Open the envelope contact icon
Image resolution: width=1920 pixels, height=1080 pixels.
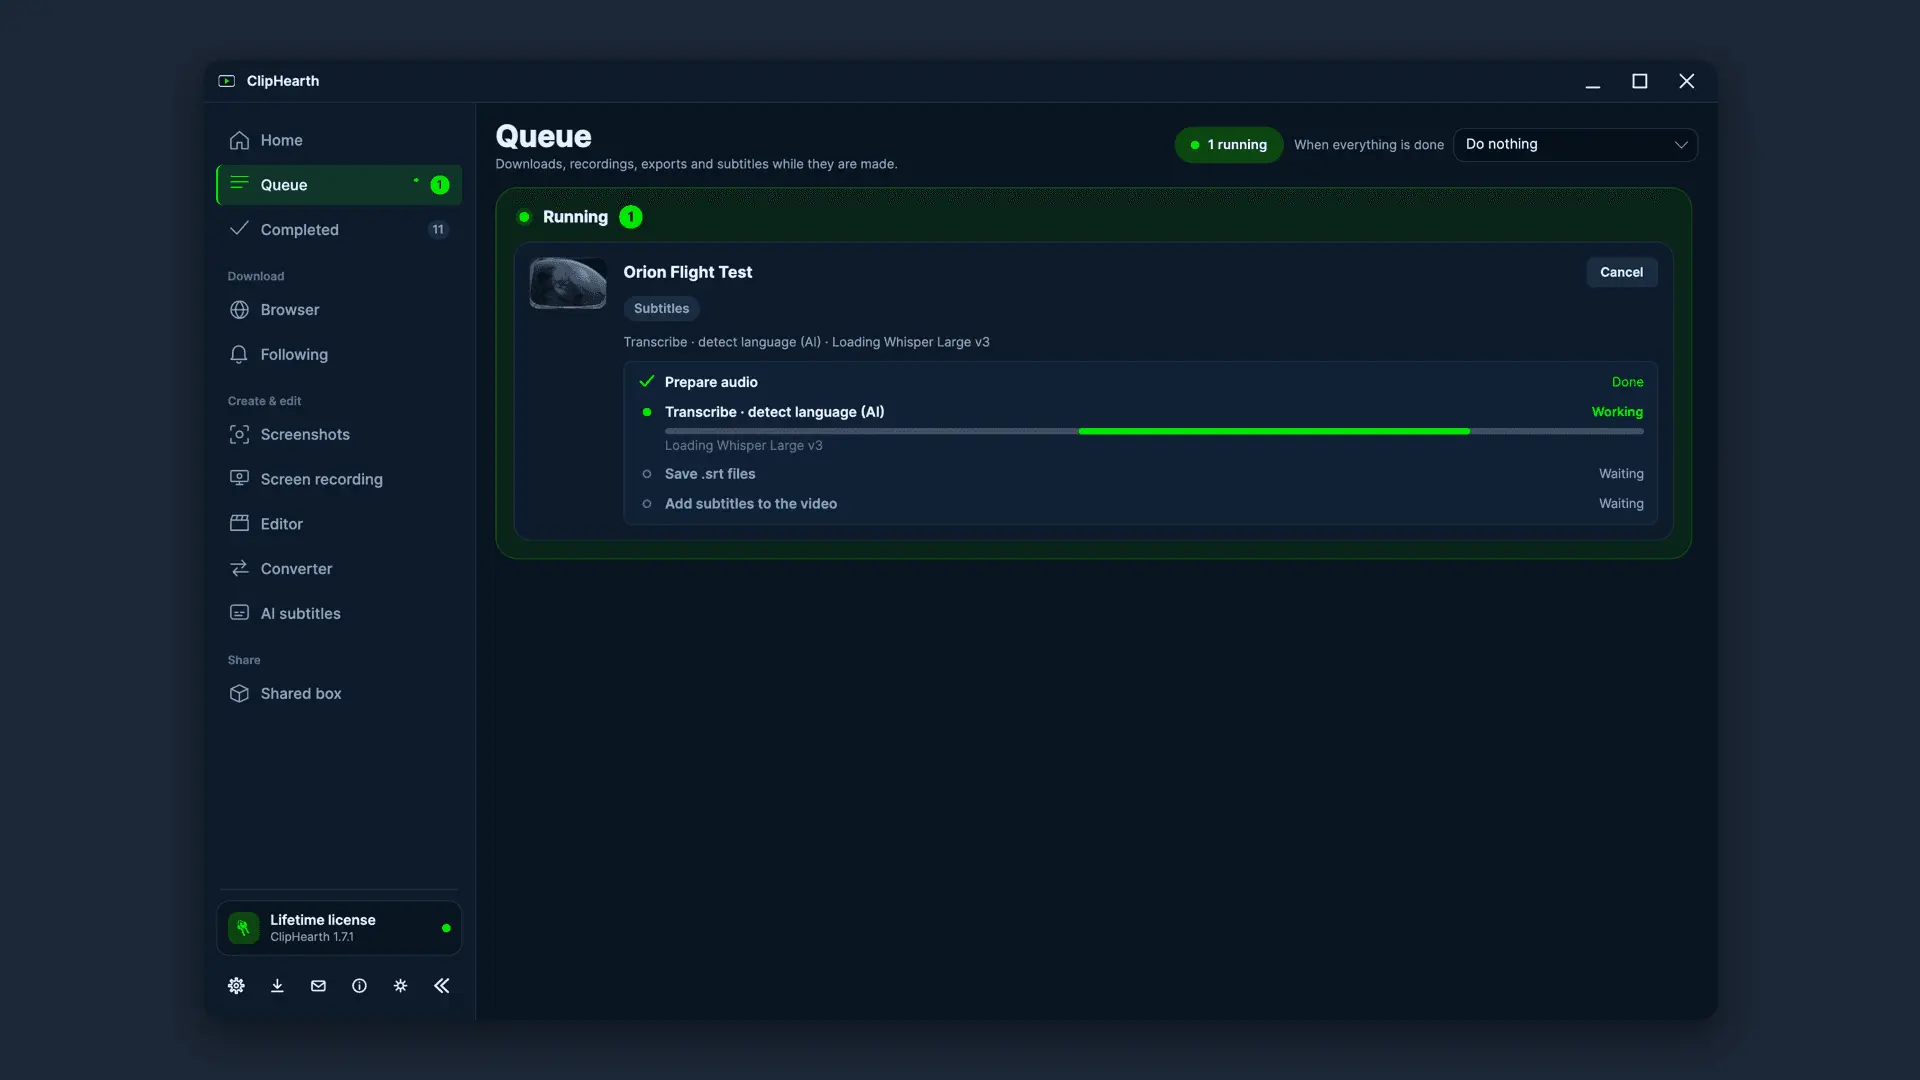point(318,986)
